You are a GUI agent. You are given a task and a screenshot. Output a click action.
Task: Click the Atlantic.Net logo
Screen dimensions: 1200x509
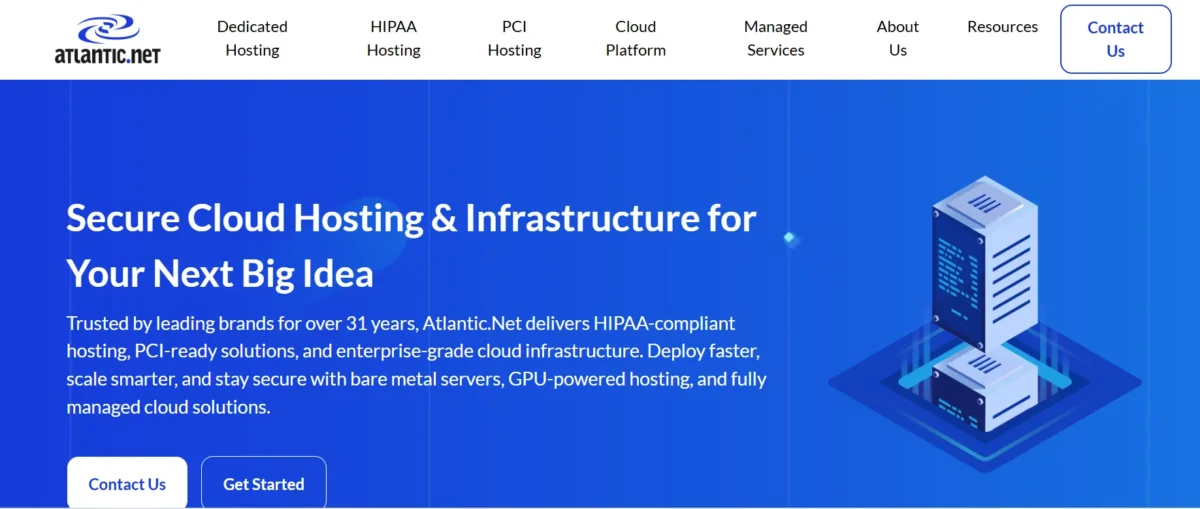click(107, 39)
